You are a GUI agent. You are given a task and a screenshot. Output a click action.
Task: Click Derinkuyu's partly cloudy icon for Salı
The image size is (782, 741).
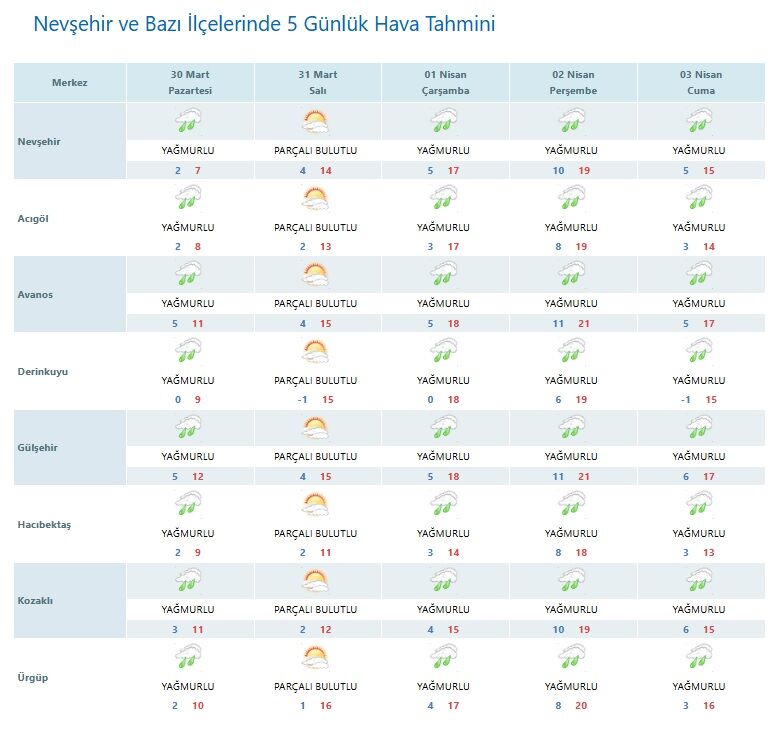(315, 352)
